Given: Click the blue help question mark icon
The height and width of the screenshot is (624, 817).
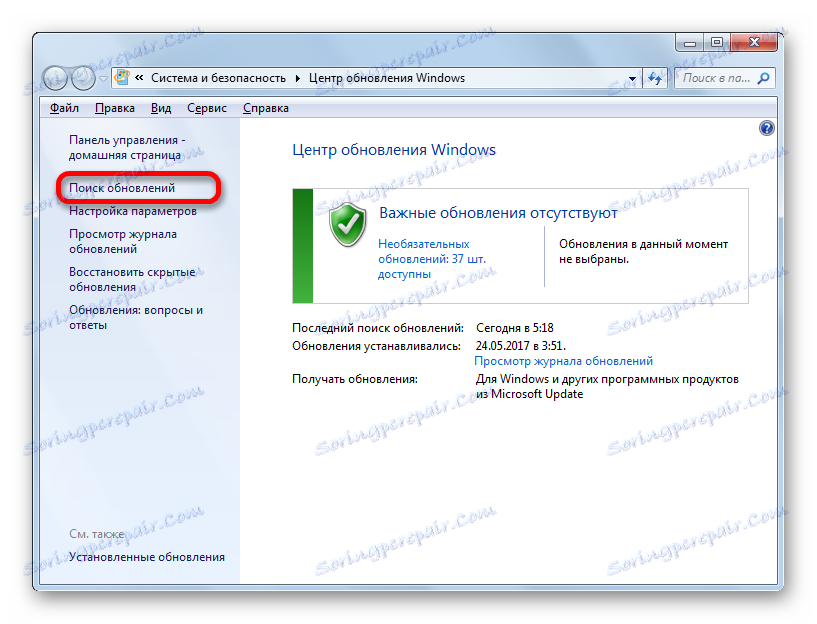Looking at the screenshot, I should click(766, 128).
